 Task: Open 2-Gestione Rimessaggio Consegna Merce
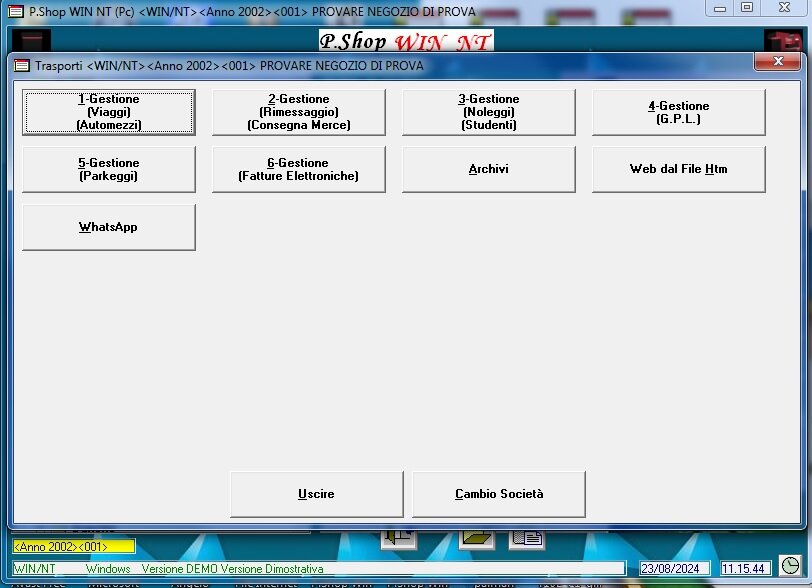(298, 112)
